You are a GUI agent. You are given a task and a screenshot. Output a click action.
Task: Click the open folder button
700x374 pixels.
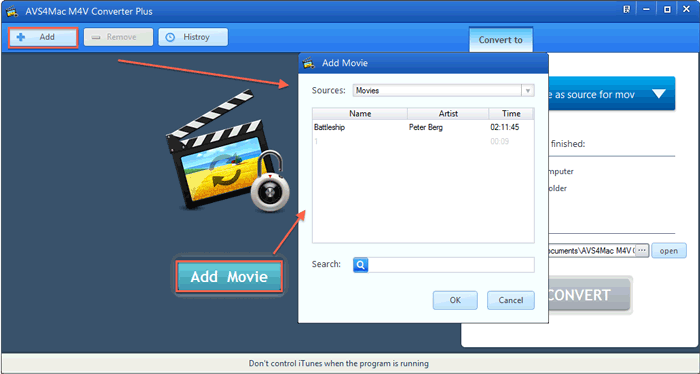pyautogui.click(x=669, y=251)
